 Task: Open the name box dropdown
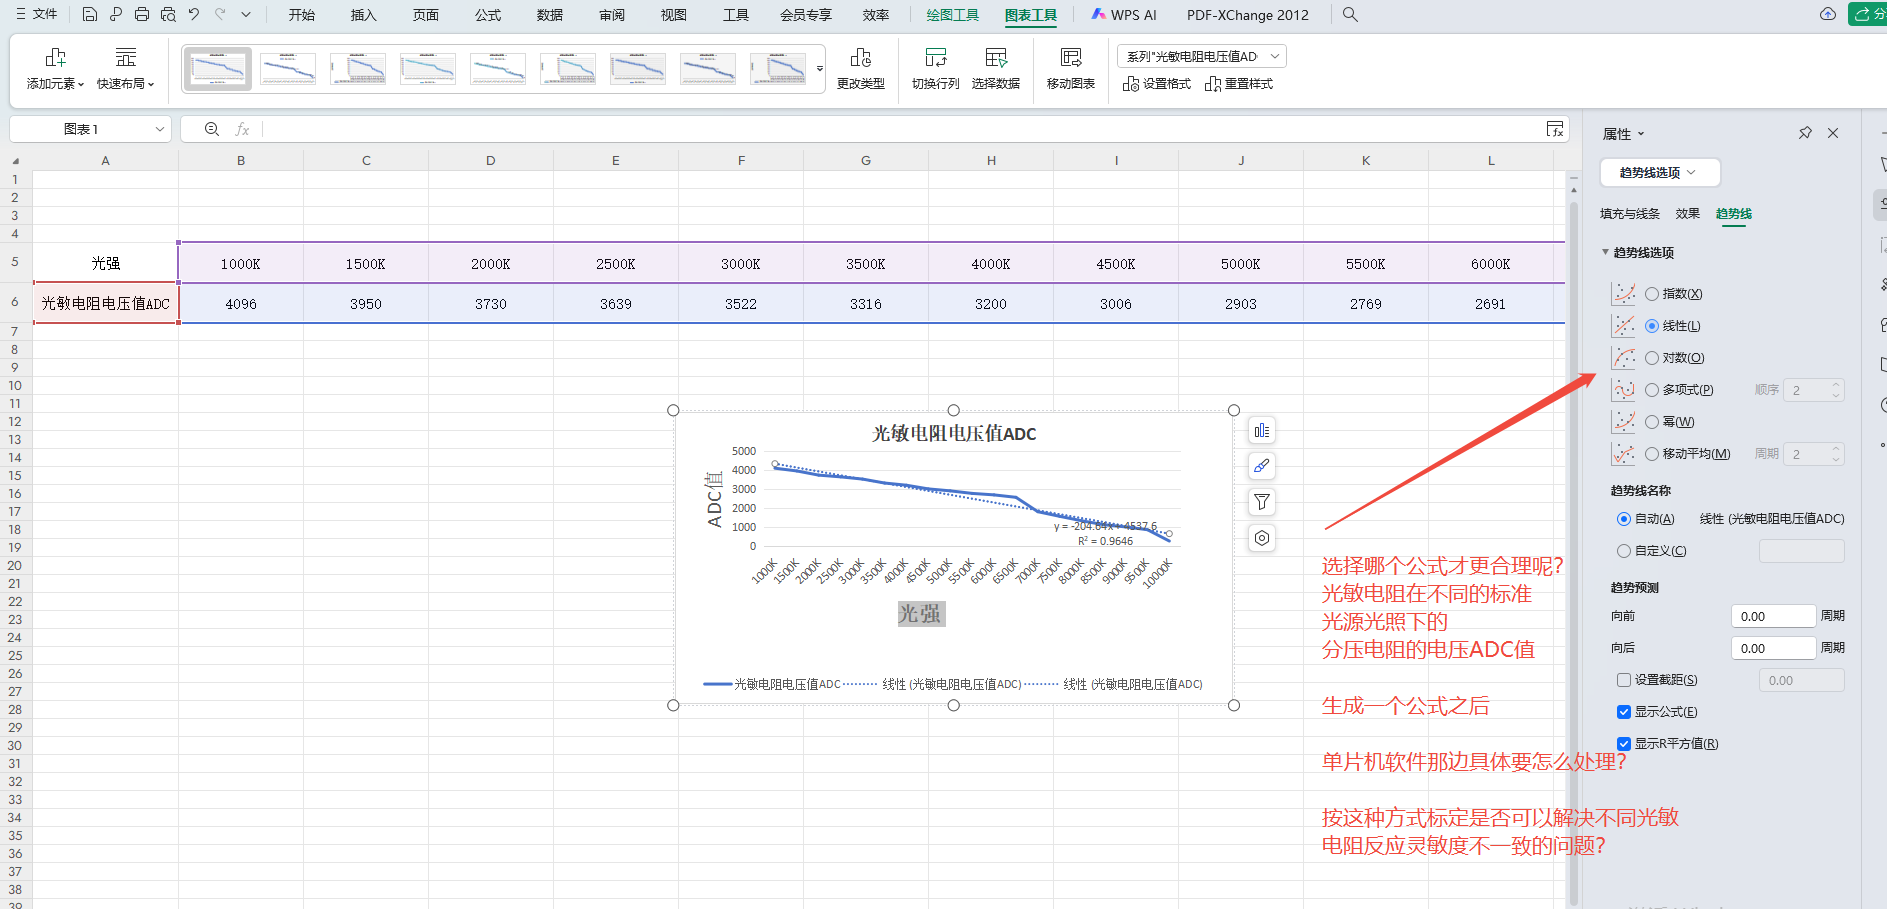pyautogui.click(x=159, y=129)
